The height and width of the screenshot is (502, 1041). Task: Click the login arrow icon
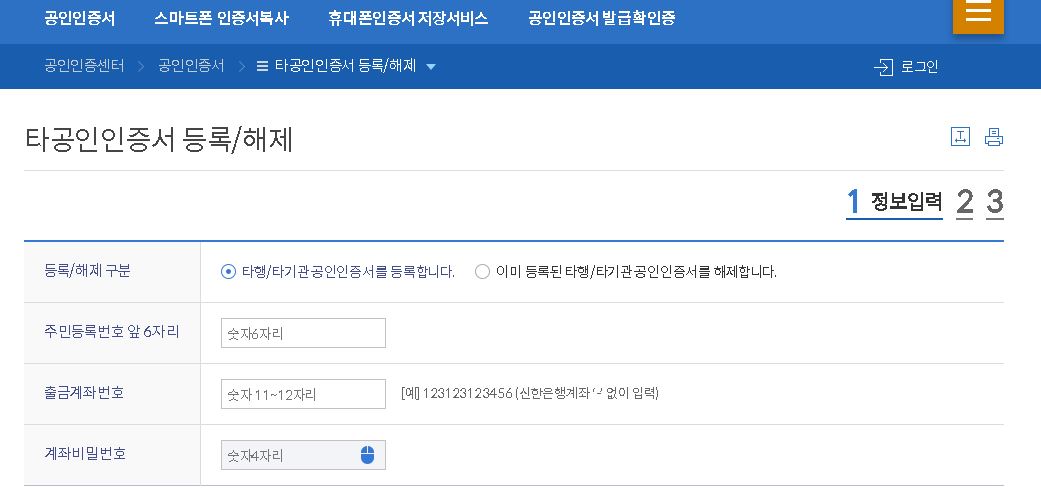point(884,67)
